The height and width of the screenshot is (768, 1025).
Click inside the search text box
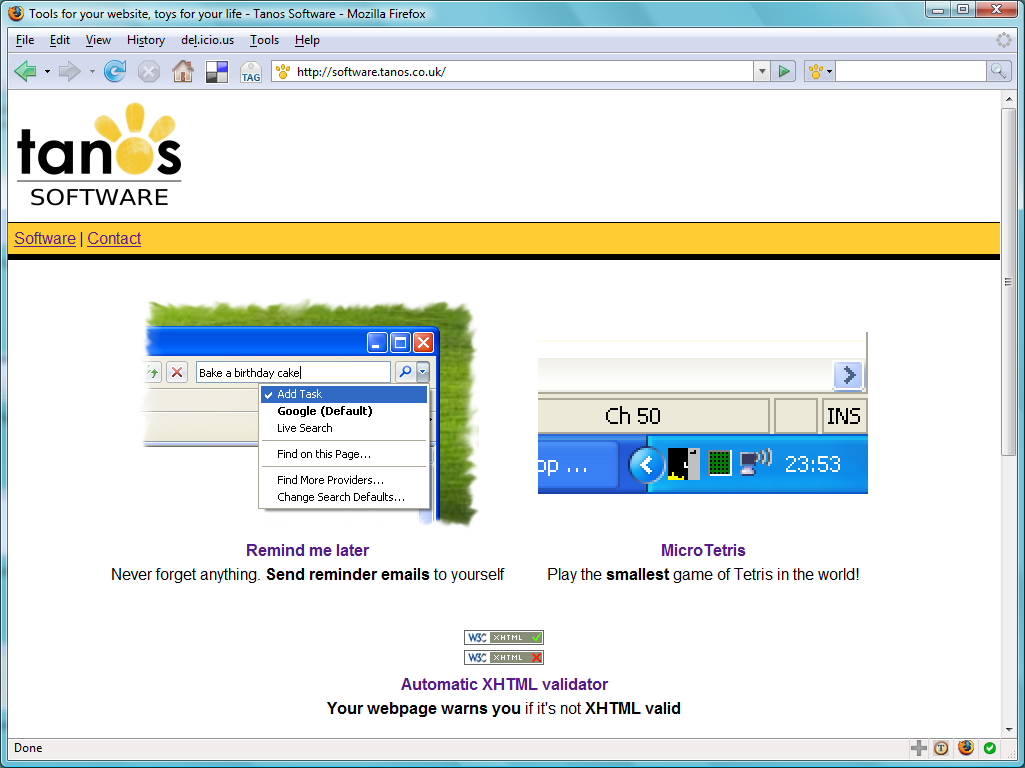pyautogui.click(x=910, y=71)
